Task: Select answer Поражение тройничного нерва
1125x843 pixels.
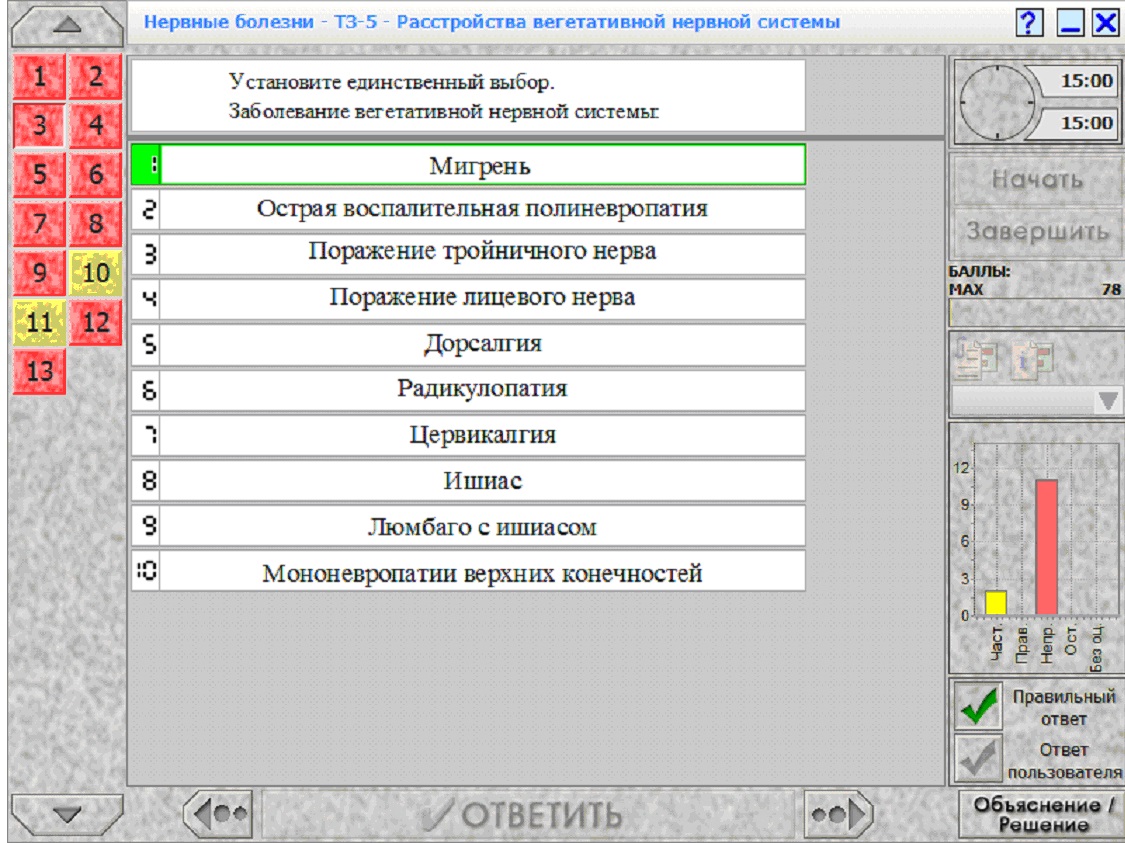Action: [469, 253]
